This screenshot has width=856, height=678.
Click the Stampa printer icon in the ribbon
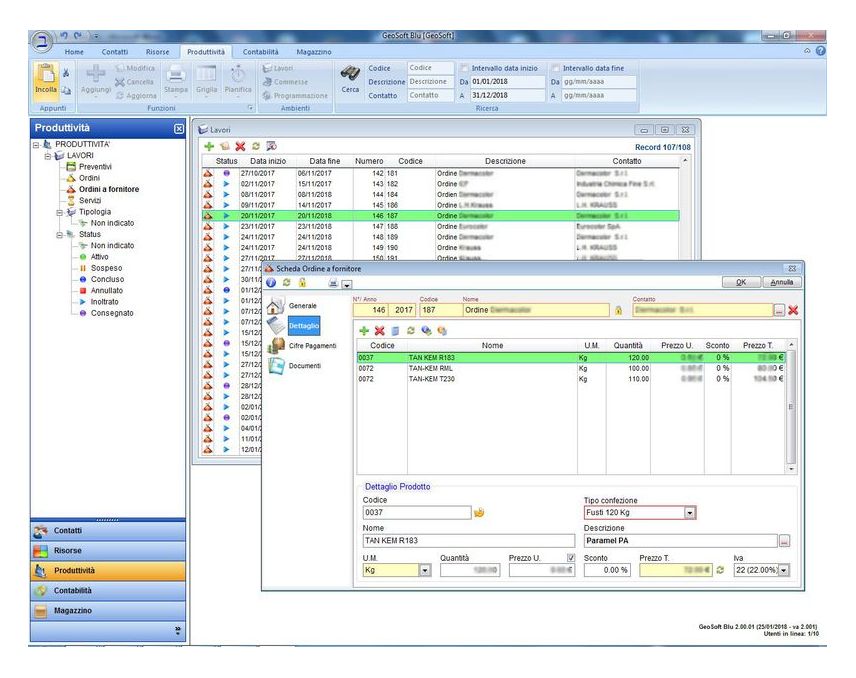175,73
